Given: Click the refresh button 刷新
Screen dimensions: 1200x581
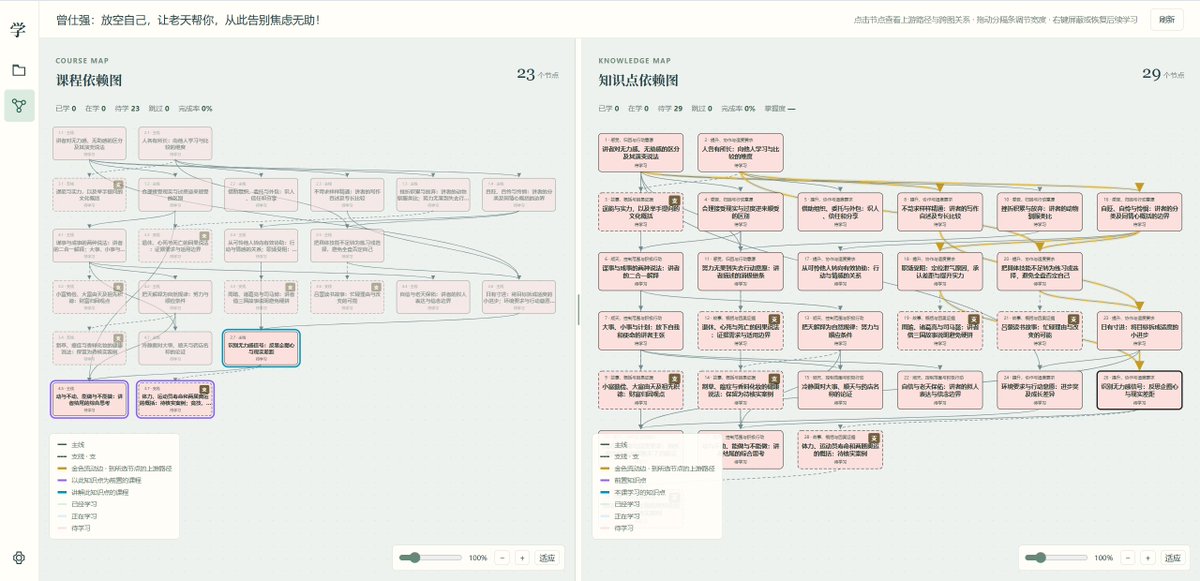Looking at the screenshot, I should [1167, 19].
